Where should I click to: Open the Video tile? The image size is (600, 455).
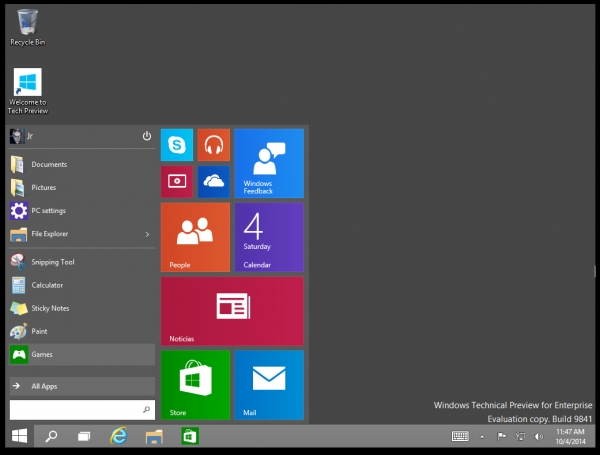(x=177, y=181)
